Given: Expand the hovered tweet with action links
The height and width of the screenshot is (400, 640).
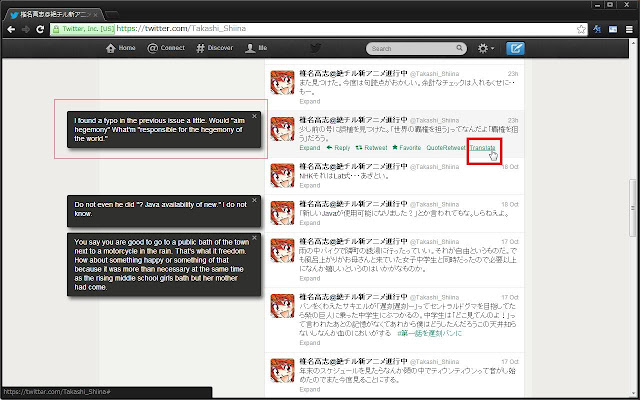Looking at the screenshot, I should [x=310, y=148].
